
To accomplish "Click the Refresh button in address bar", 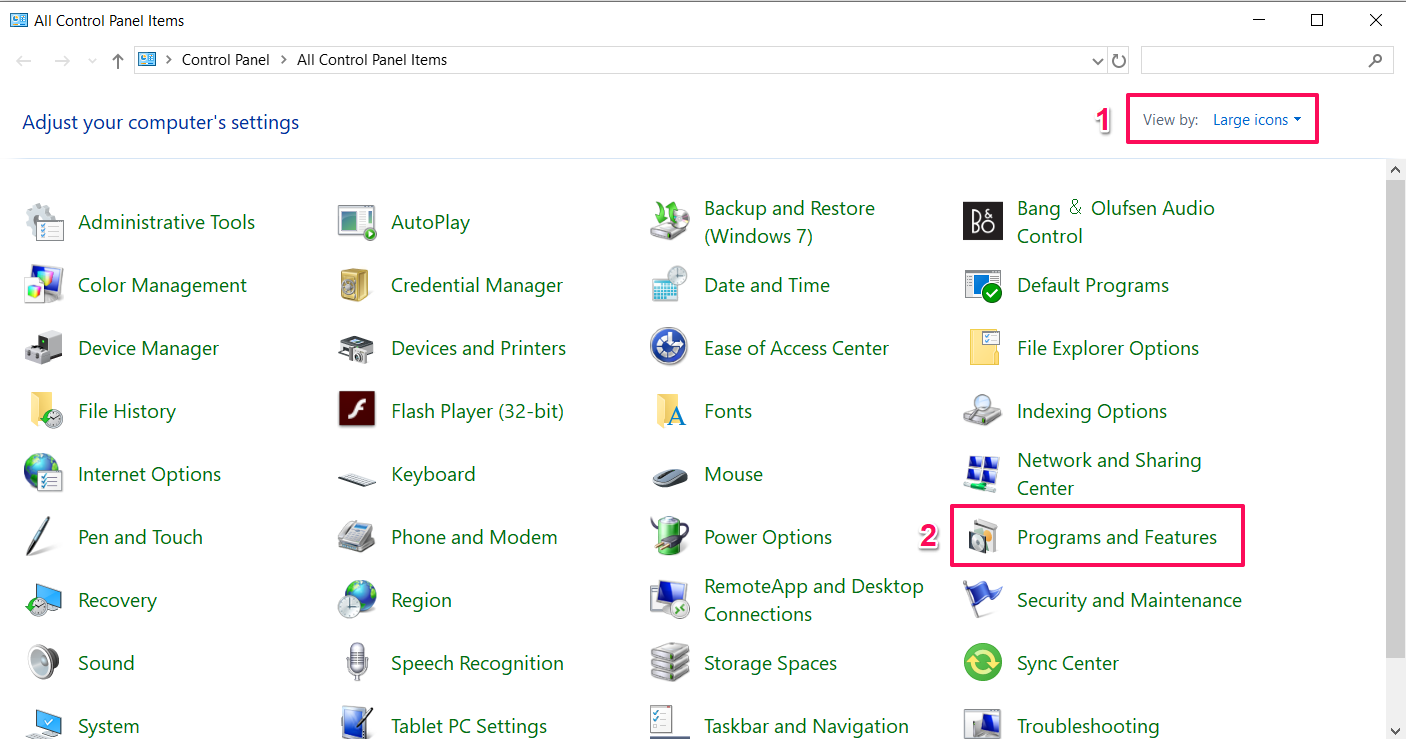I will click(1119, 61).
